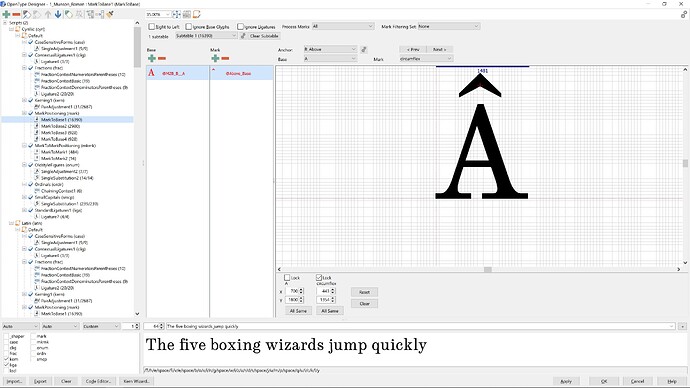This screenshot has height=388, width=690.
Task: Click the Apply button
Action: (x=566, y=381)
